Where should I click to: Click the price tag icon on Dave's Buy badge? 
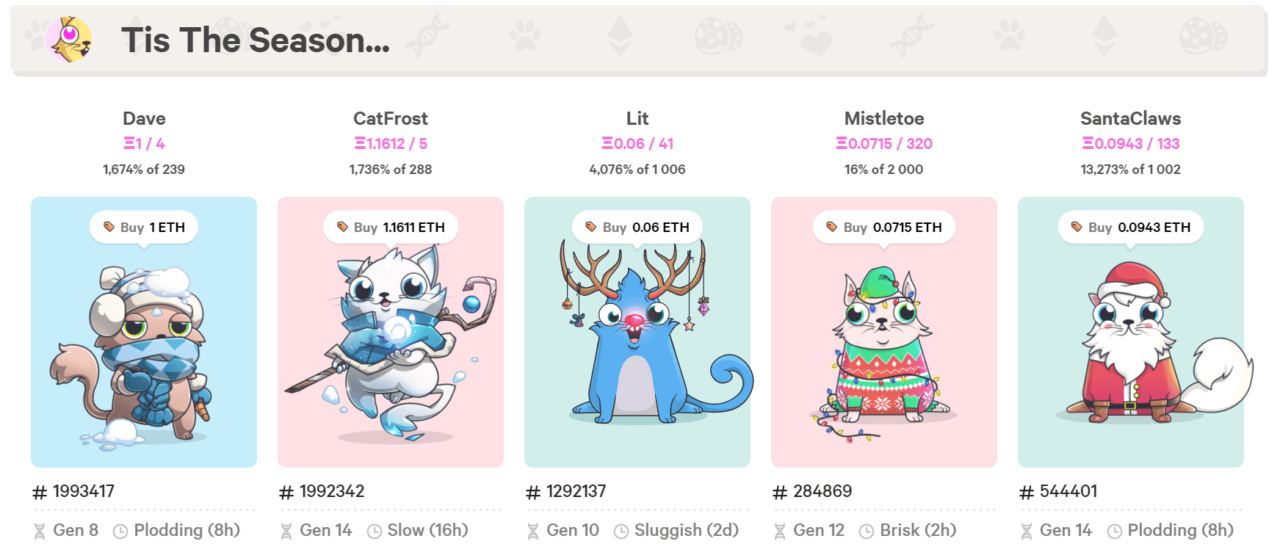click(107, 227)
